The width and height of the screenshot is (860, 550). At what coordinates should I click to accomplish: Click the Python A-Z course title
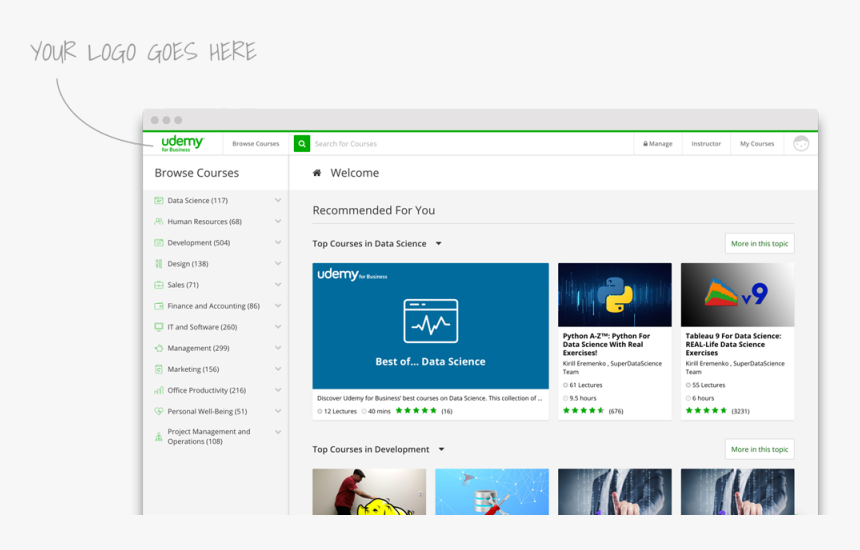(x=606, y=344)
